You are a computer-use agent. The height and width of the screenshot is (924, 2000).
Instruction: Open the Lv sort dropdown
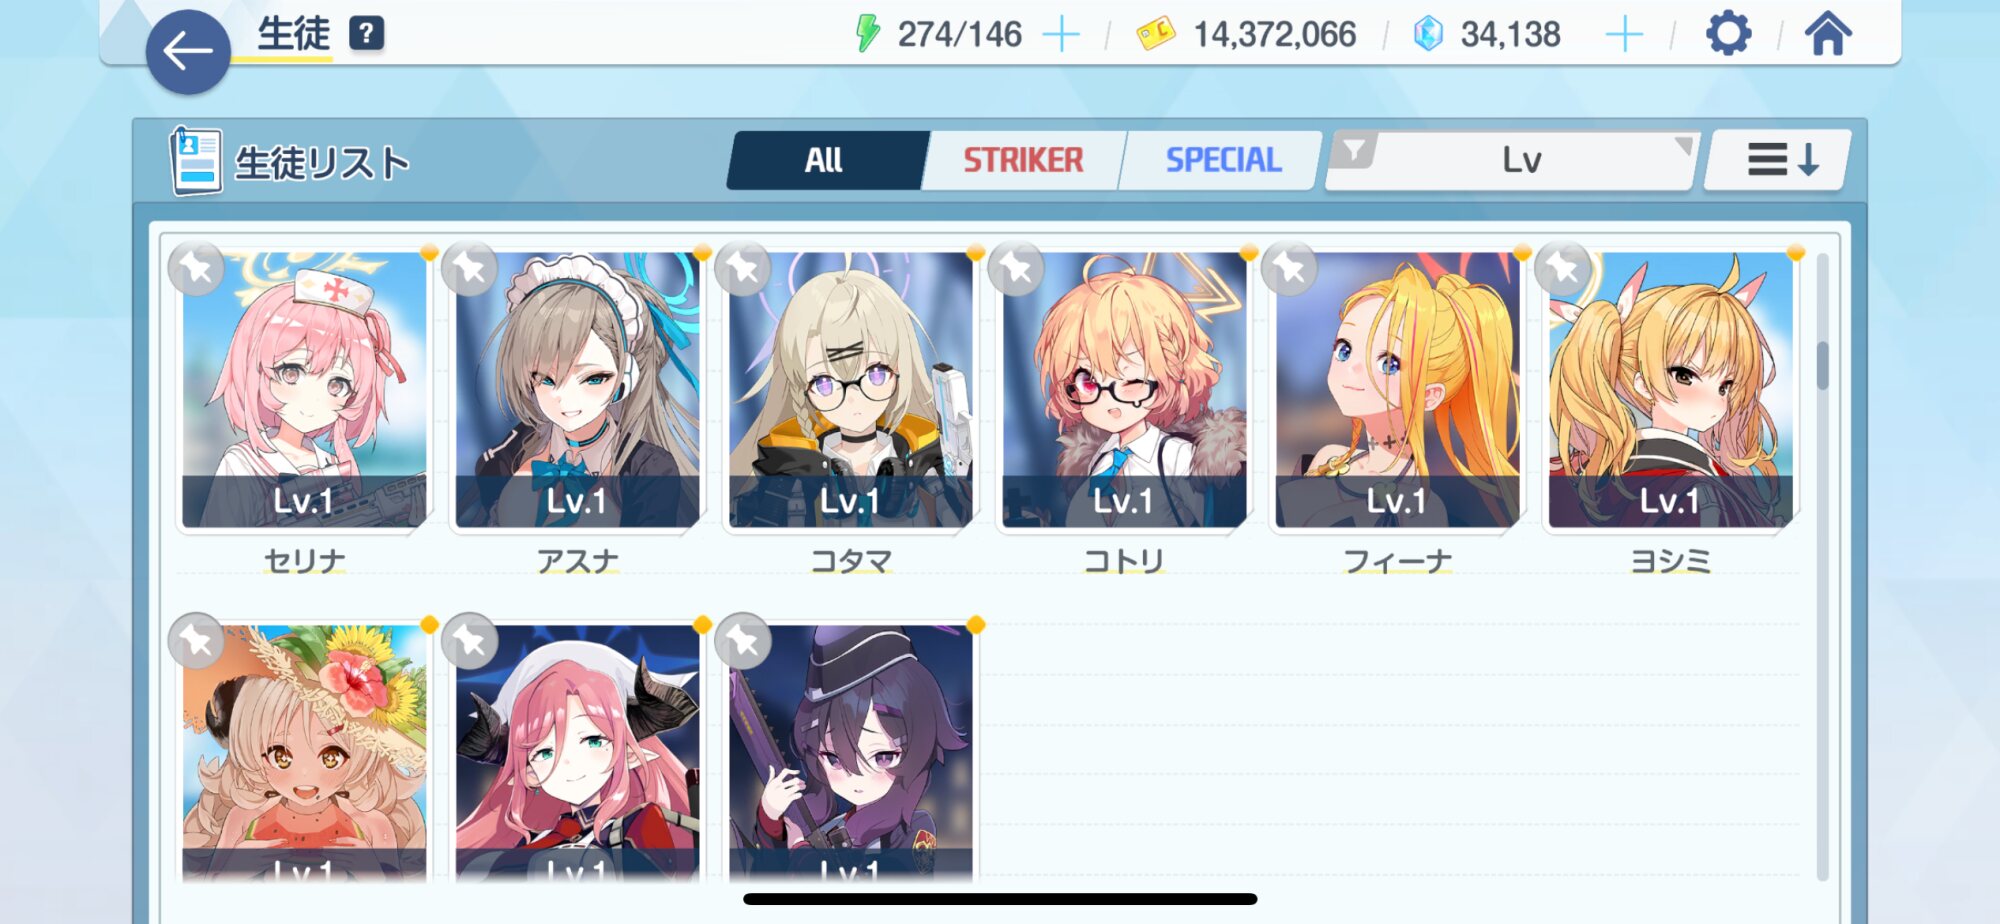pos(1521,160)
